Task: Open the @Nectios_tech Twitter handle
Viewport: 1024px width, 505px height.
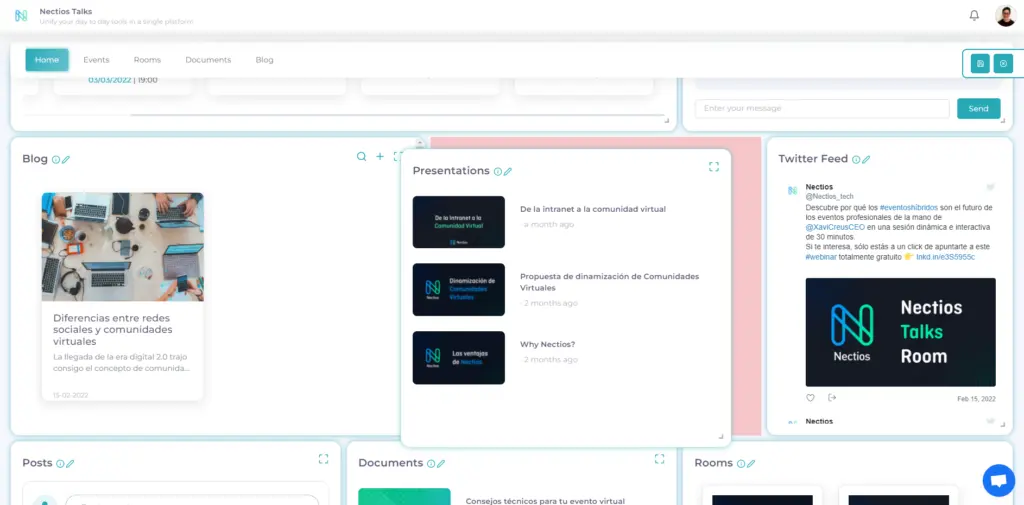Action: point(829,196)
